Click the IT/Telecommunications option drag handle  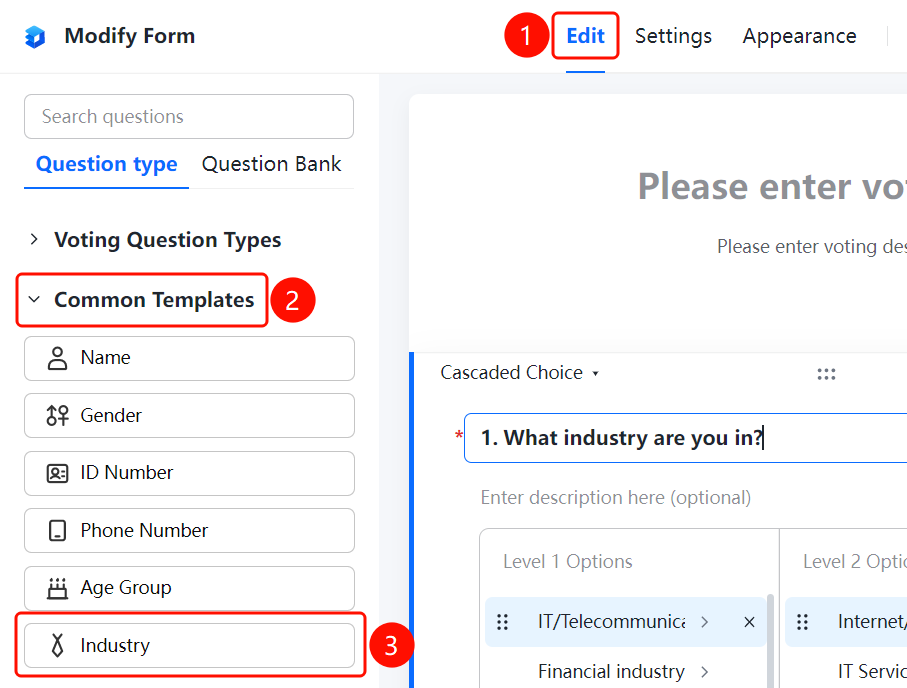tap(503, 622)
